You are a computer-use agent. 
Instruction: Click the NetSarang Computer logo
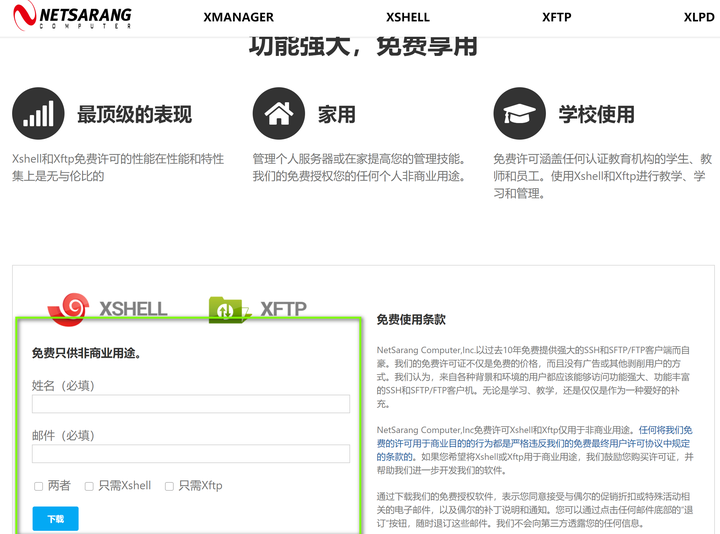(x=72, y=16)
